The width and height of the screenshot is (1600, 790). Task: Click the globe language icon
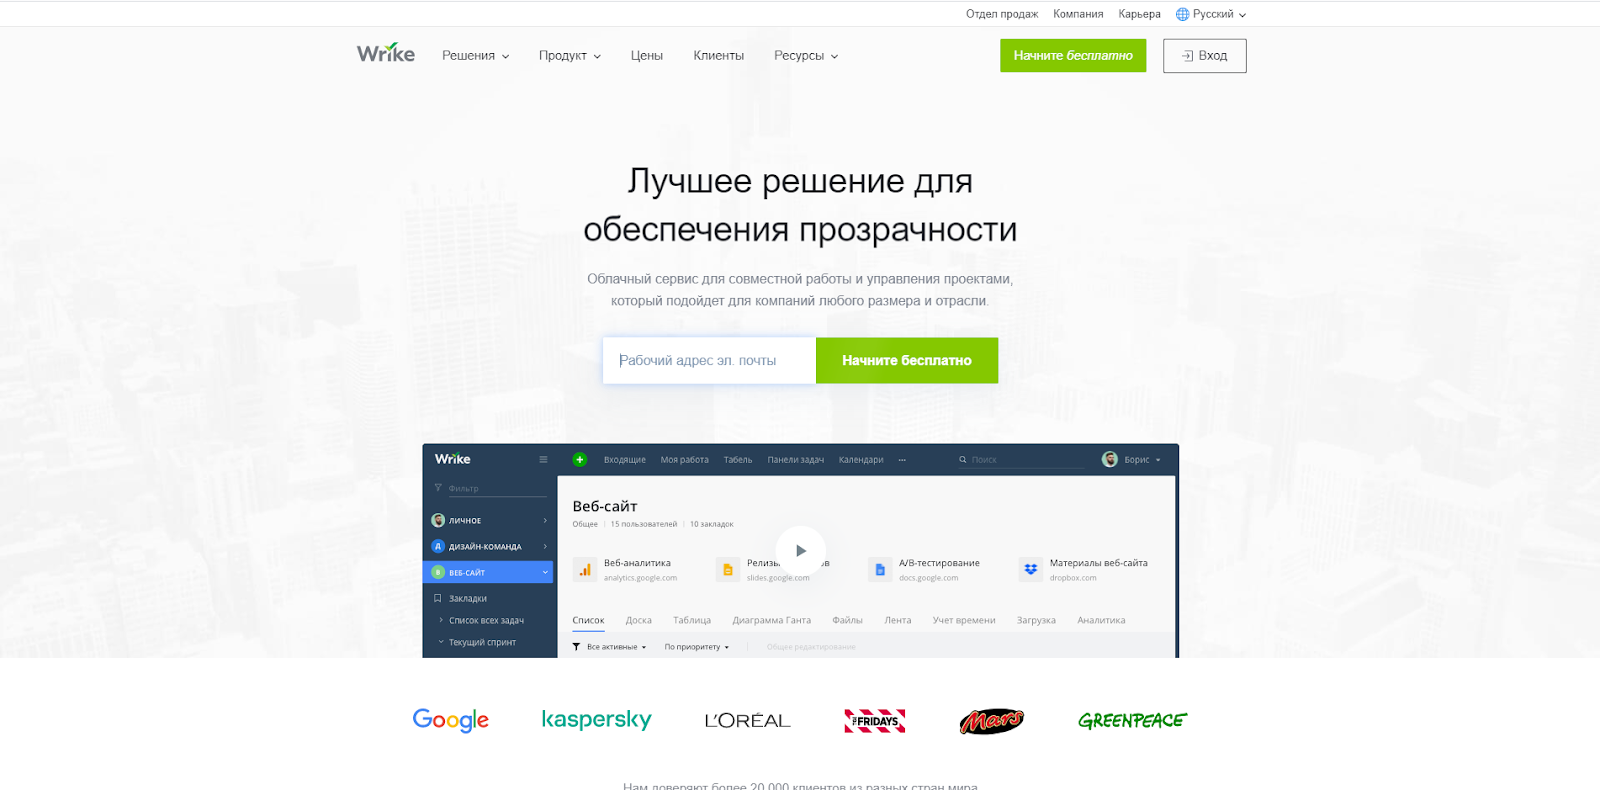(1182, 14)
